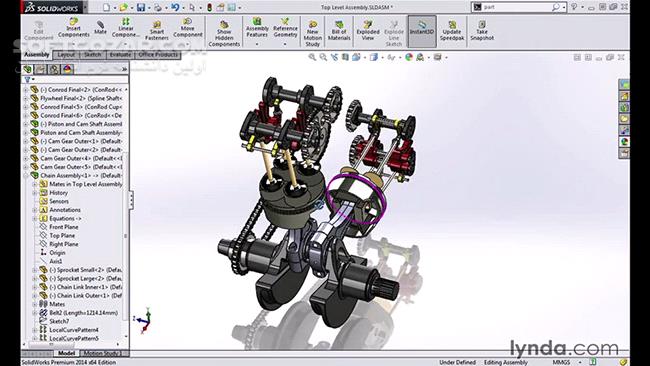
Task: Expand the Equations node
Action: [34, 218]
